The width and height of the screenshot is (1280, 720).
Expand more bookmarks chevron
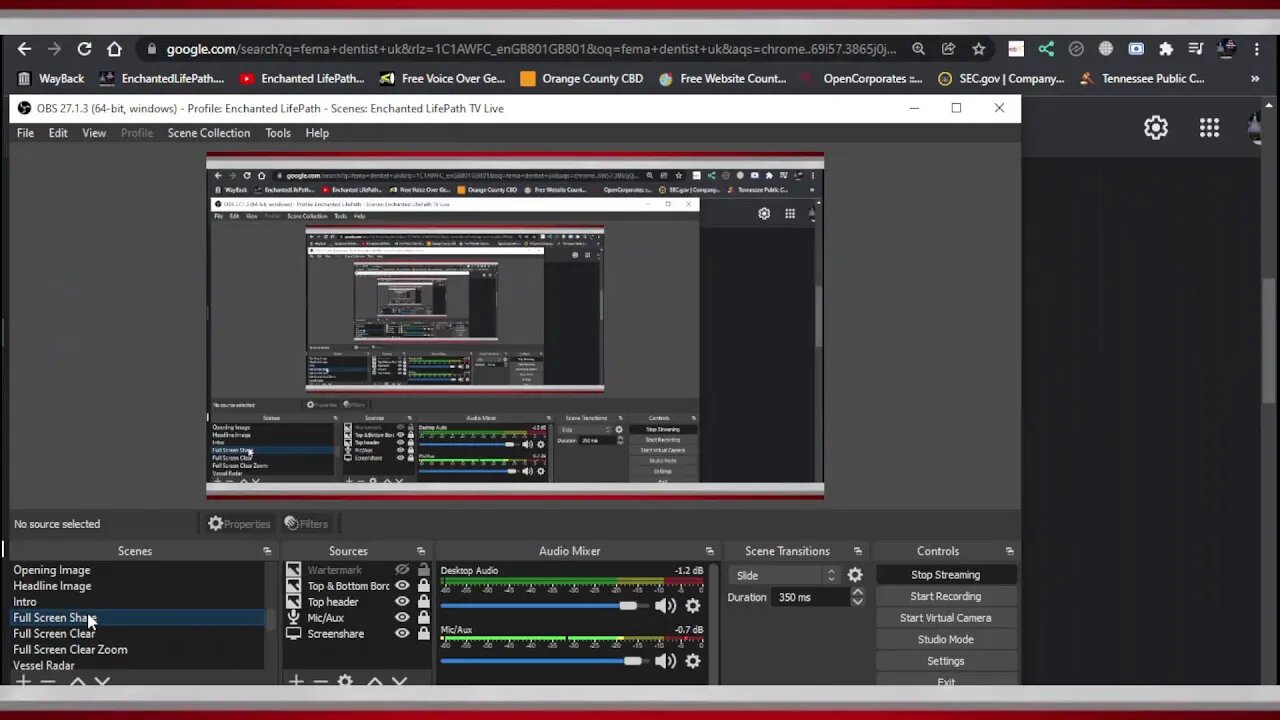click(x=1255, y=78)
